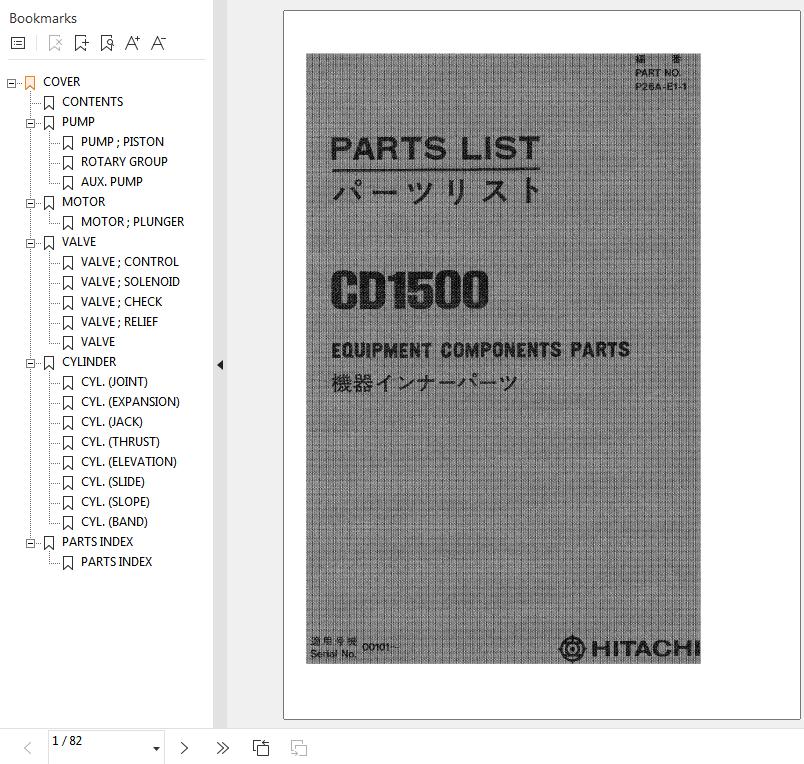Open the AUX. PUMP bookmark
Viewport: 804px width, 764px height.
pyautogui.click(x=112, y=182)
